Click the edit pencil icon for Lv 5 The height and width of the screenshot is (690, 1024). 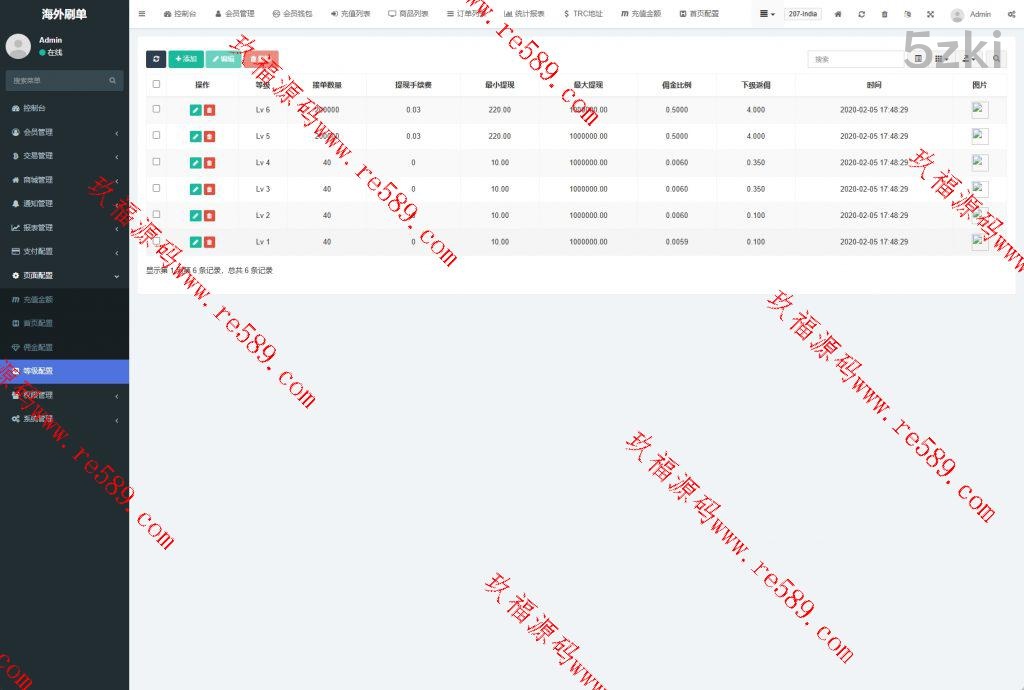tap(195, 136)
